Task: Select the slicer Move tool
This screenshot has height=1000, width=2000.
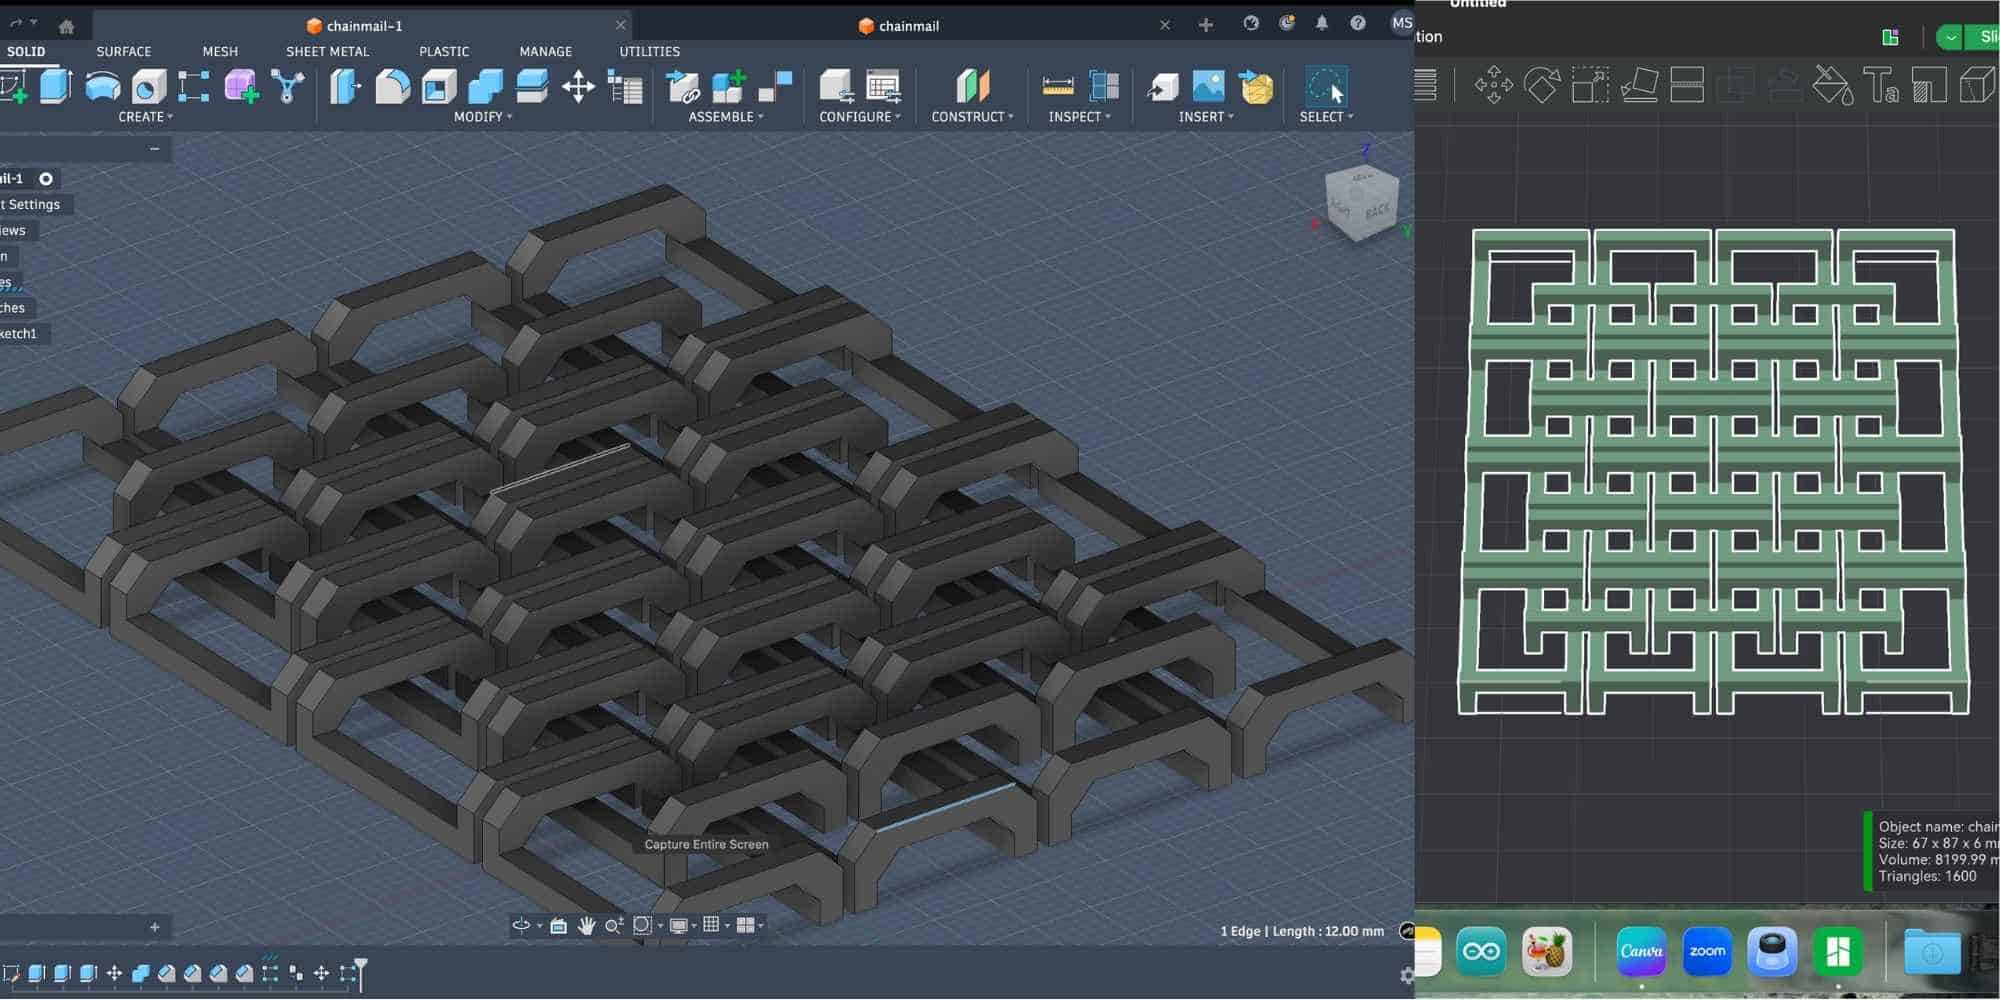Action: click(x=1493, y=85)
